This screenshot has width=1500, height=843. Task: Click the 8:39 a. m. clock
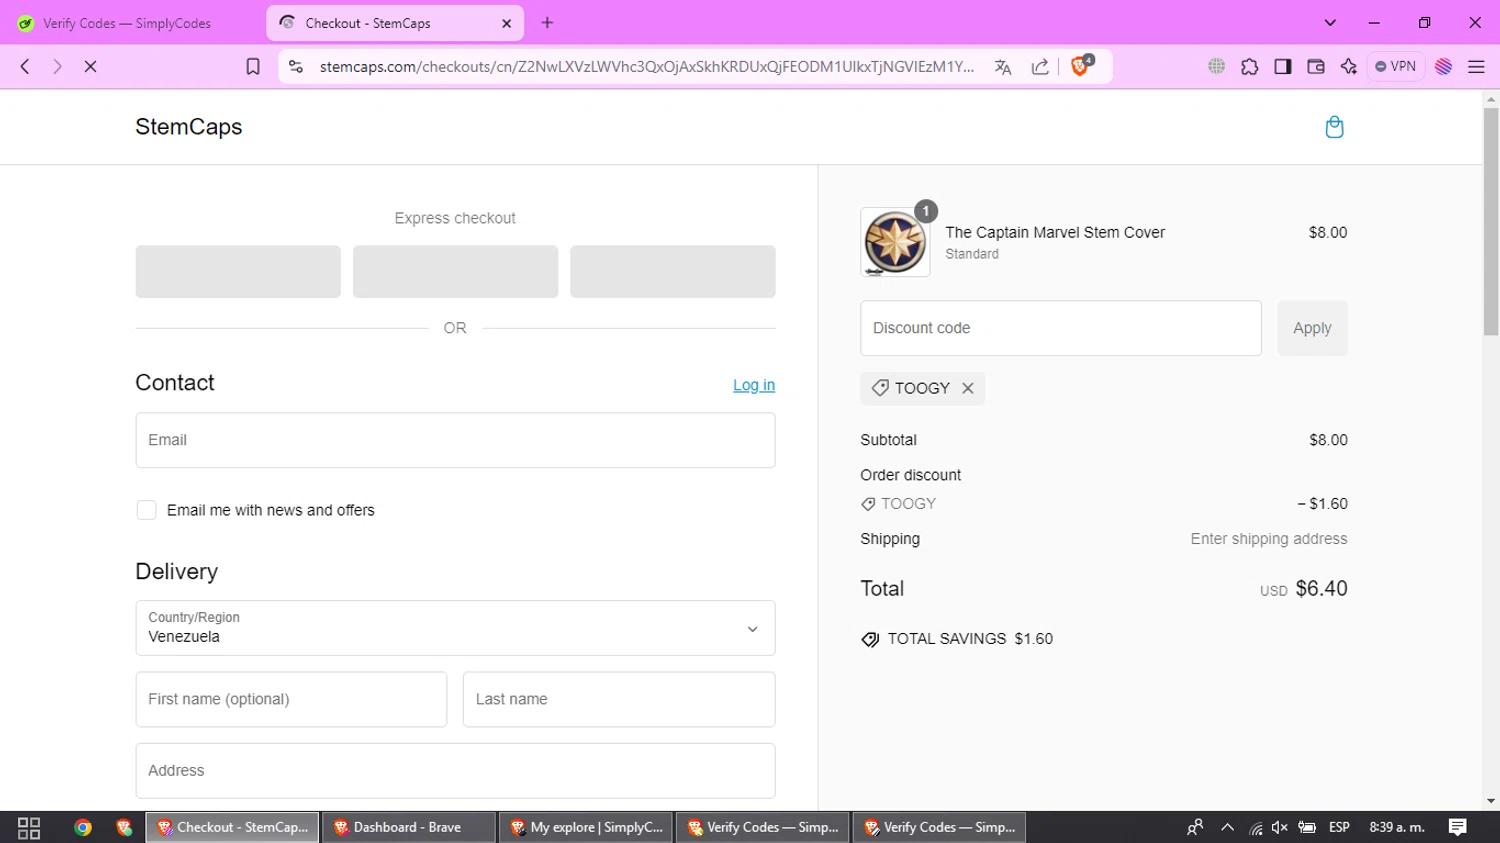tap(1397, 827)
